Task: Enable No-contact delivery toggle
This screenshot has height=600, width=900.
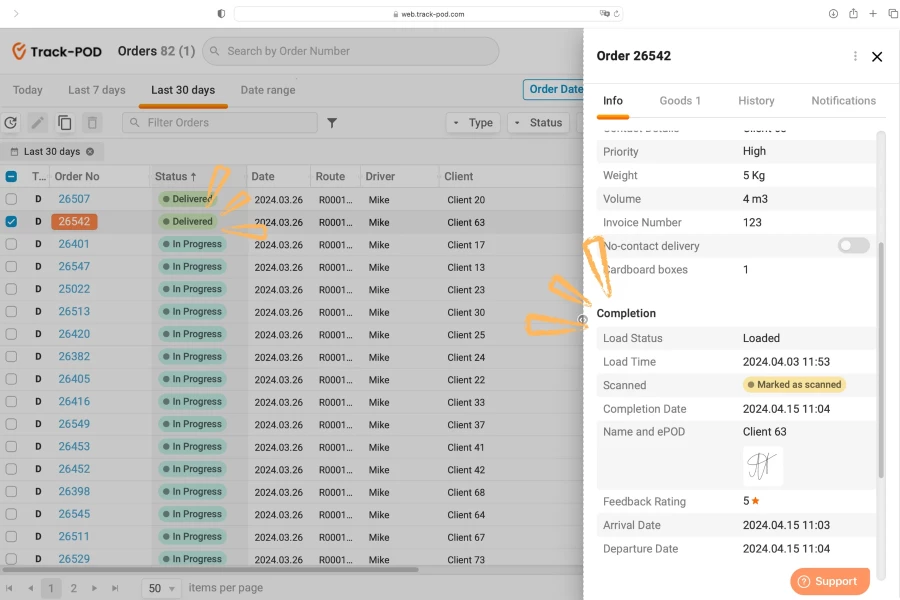Action: [x=852, y=246]
